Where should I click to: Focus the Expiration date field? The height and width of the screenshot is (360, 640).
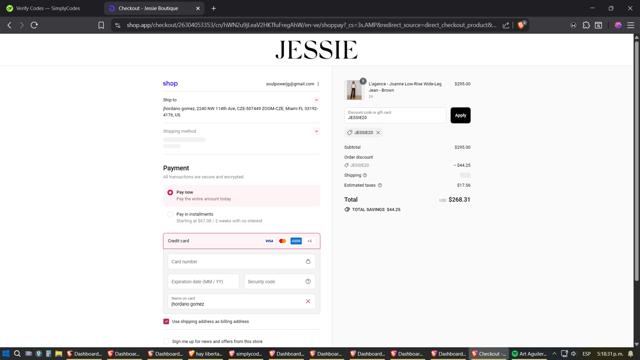203,282
